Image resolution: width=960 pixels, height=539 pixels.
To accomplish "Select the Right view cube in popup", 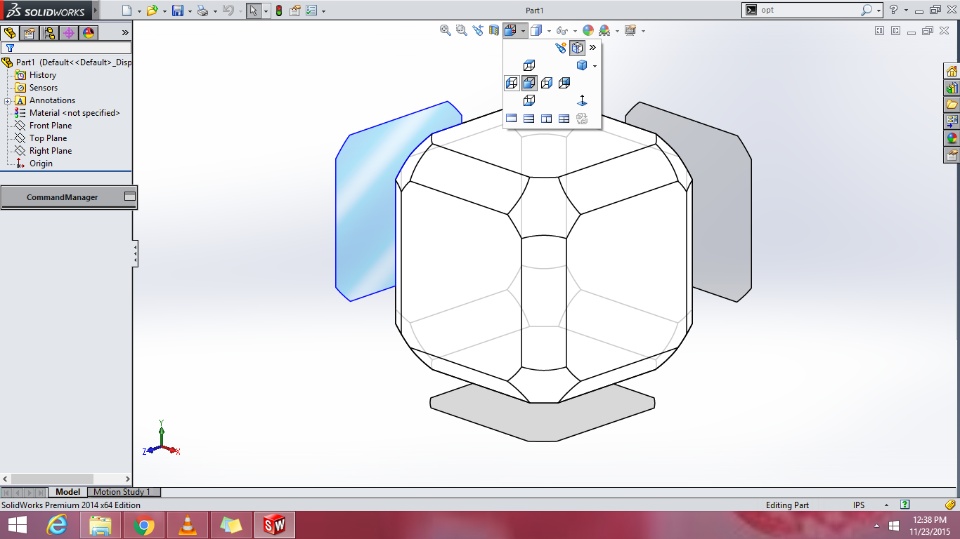I will click(x=547, y=83).
